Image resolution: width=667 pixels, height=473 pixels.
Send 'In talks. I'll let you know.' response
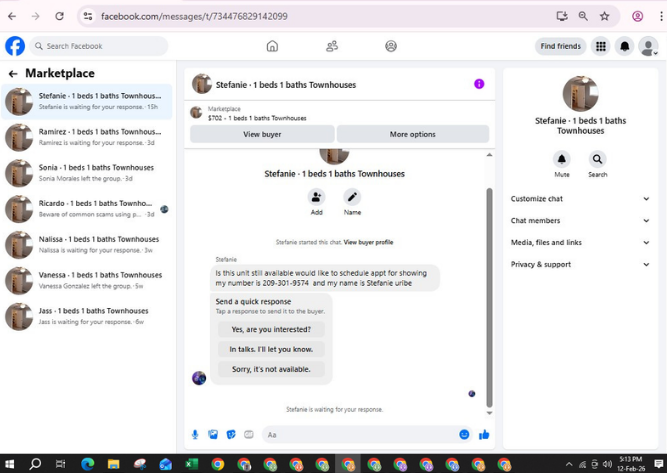pyautogui.click(x=271, y=349)
